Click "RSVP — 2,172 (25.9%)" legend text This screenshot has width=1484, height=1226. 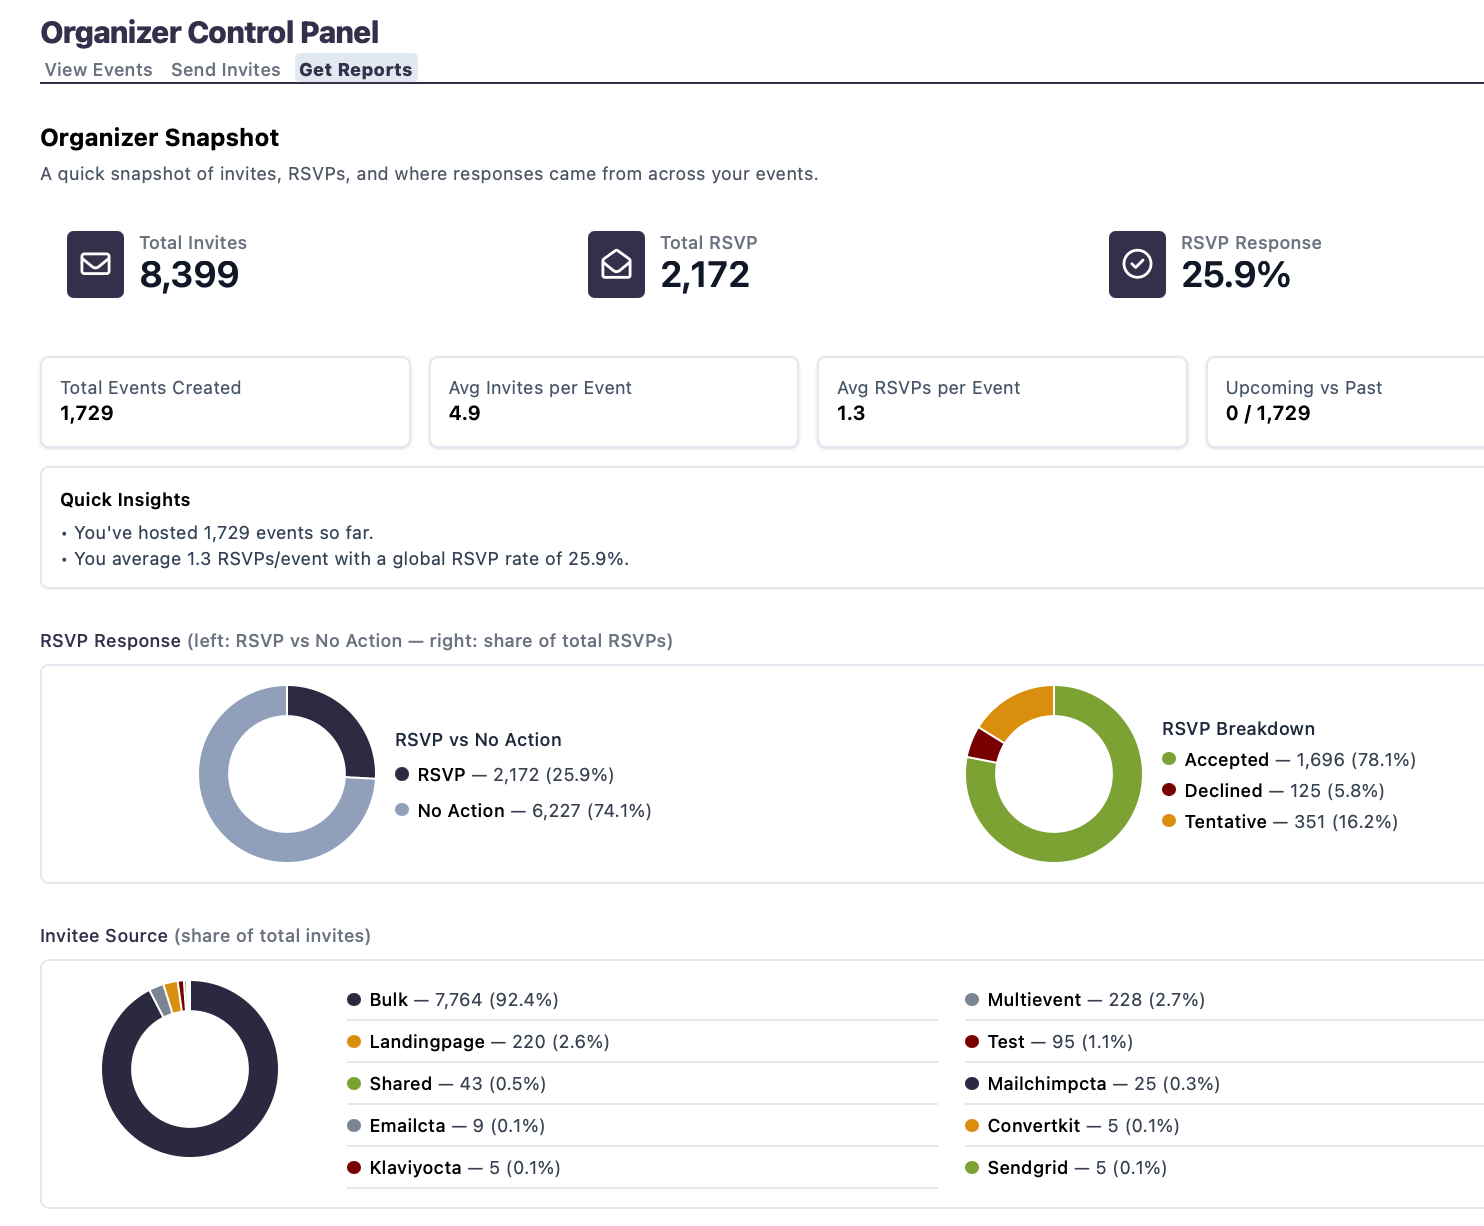(x=516, y=774)
